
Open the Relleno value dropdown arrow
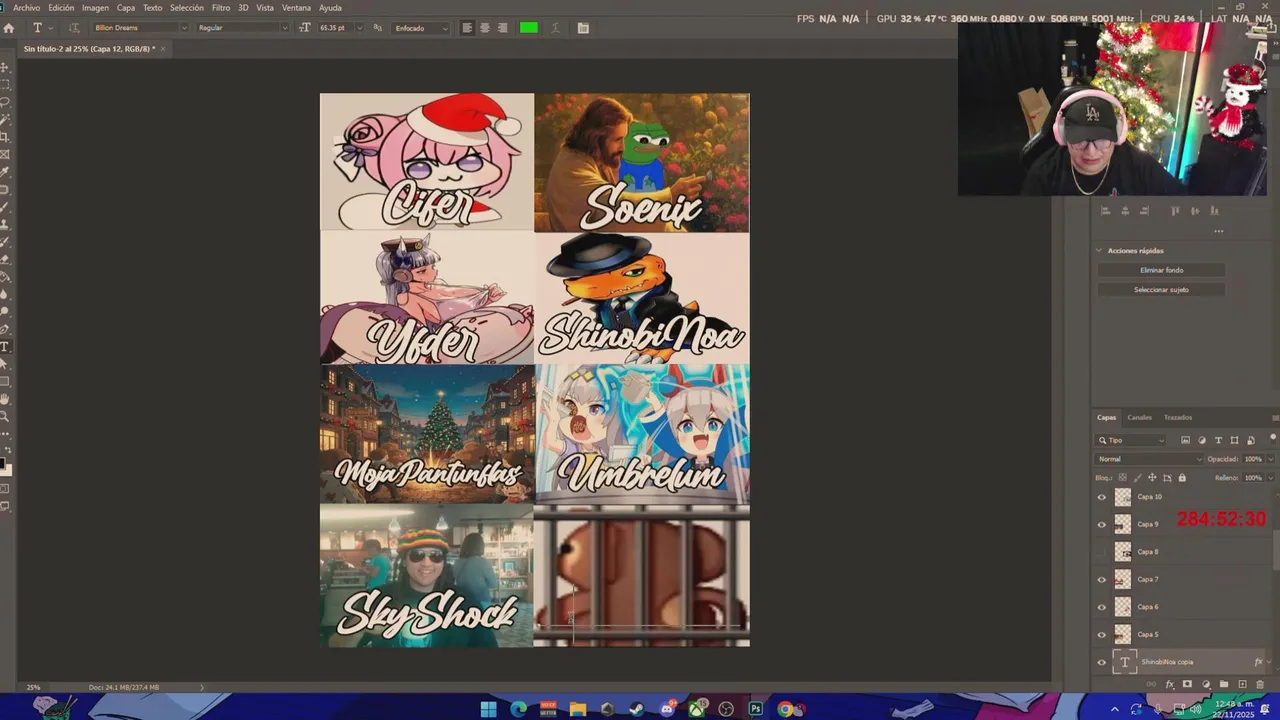point(1271,478)
